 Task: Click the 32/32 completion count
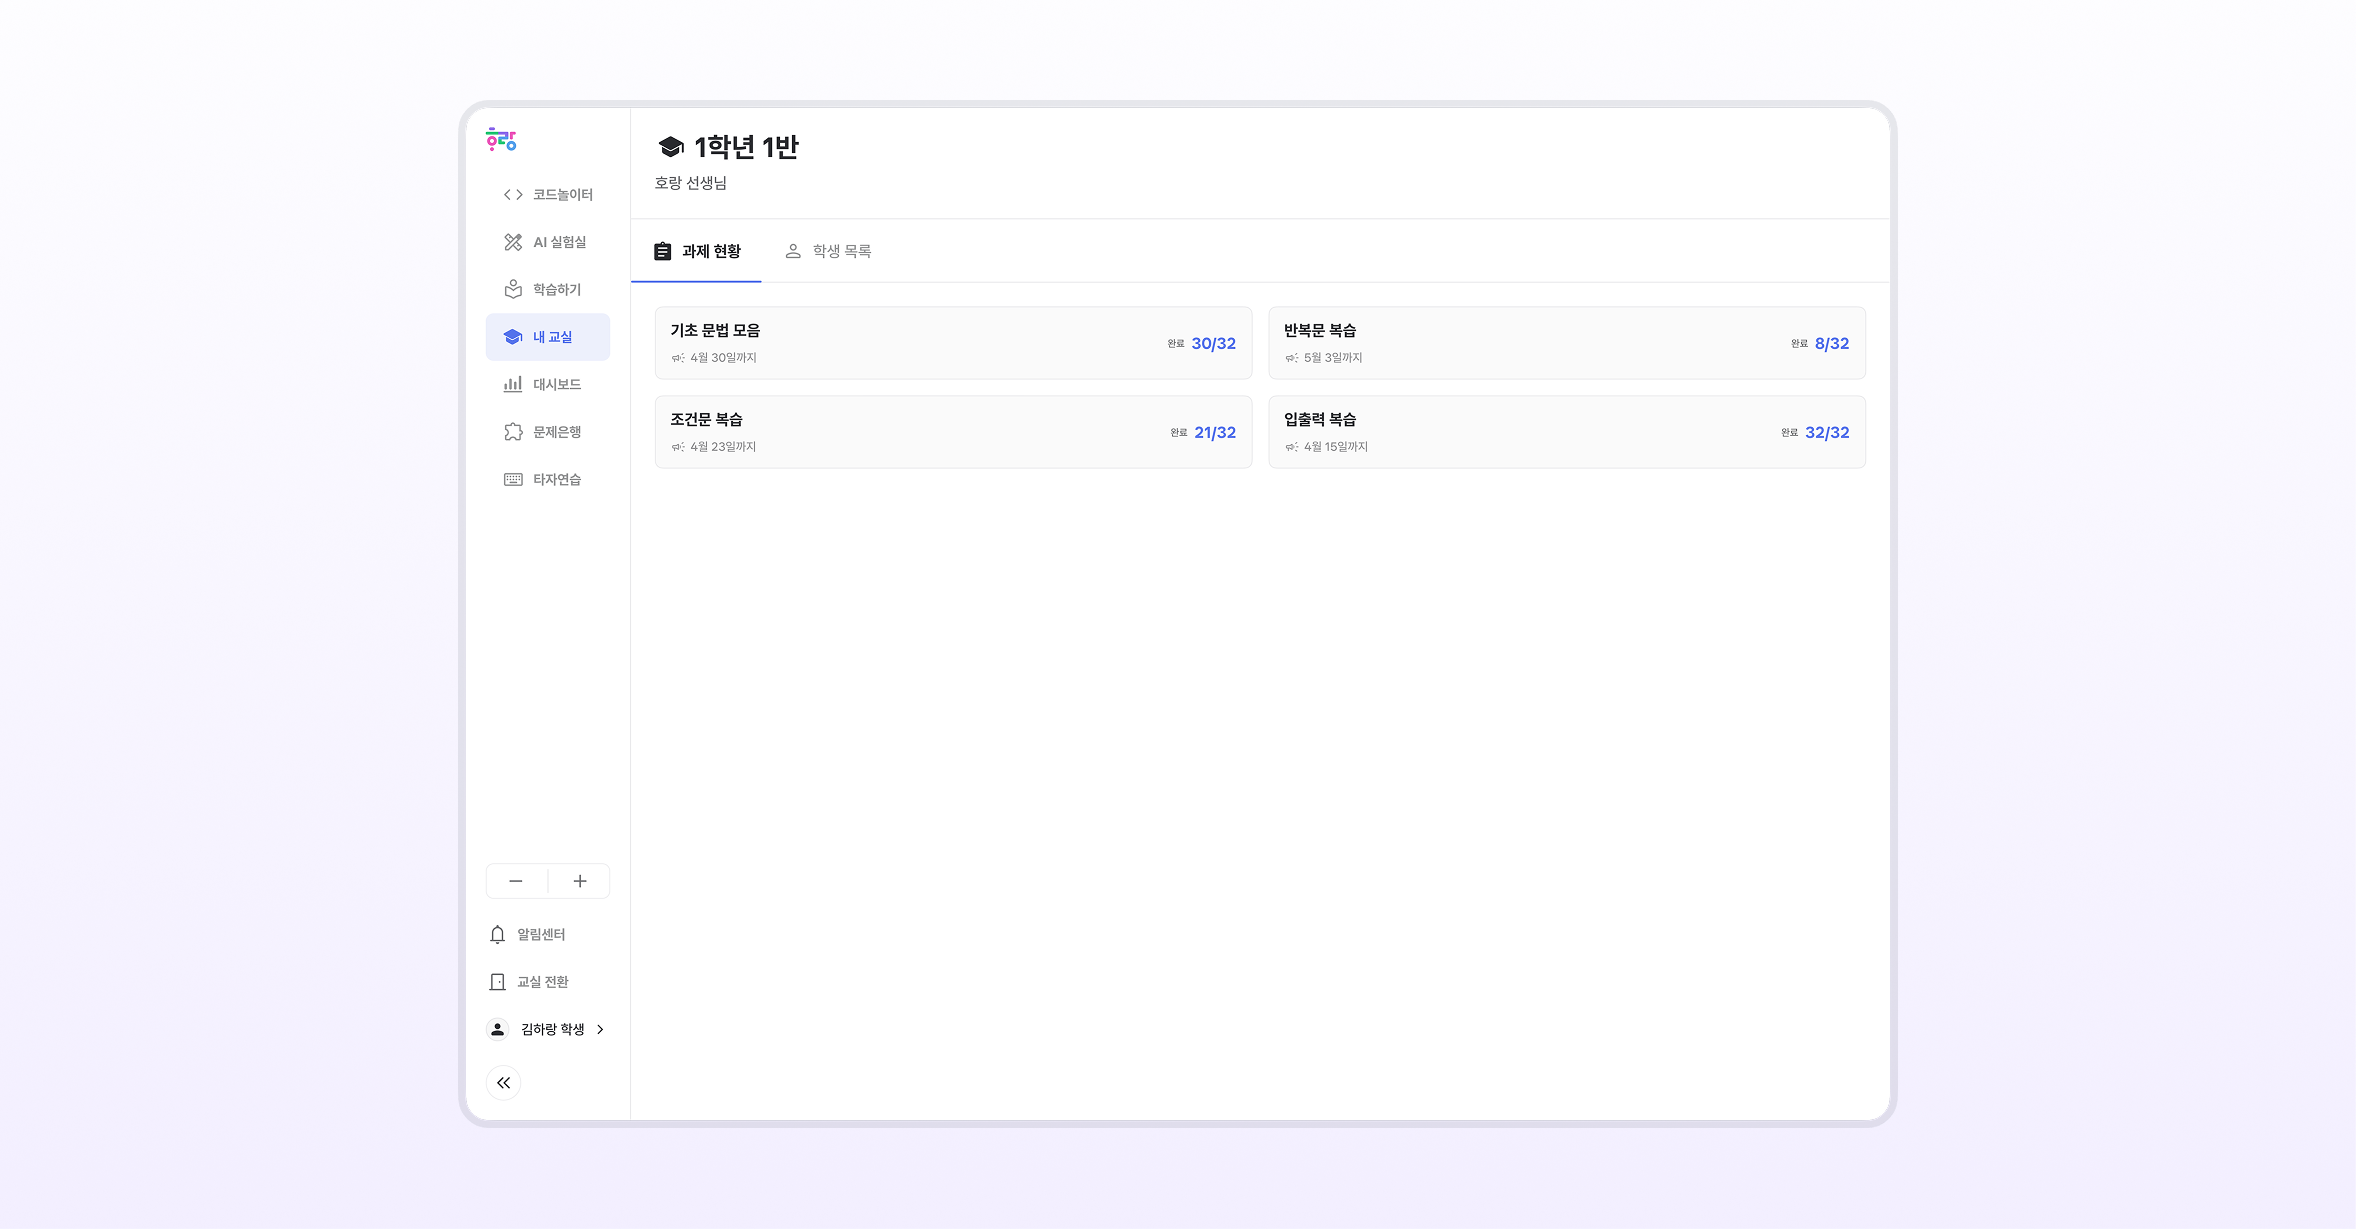tap(1827, 432)
